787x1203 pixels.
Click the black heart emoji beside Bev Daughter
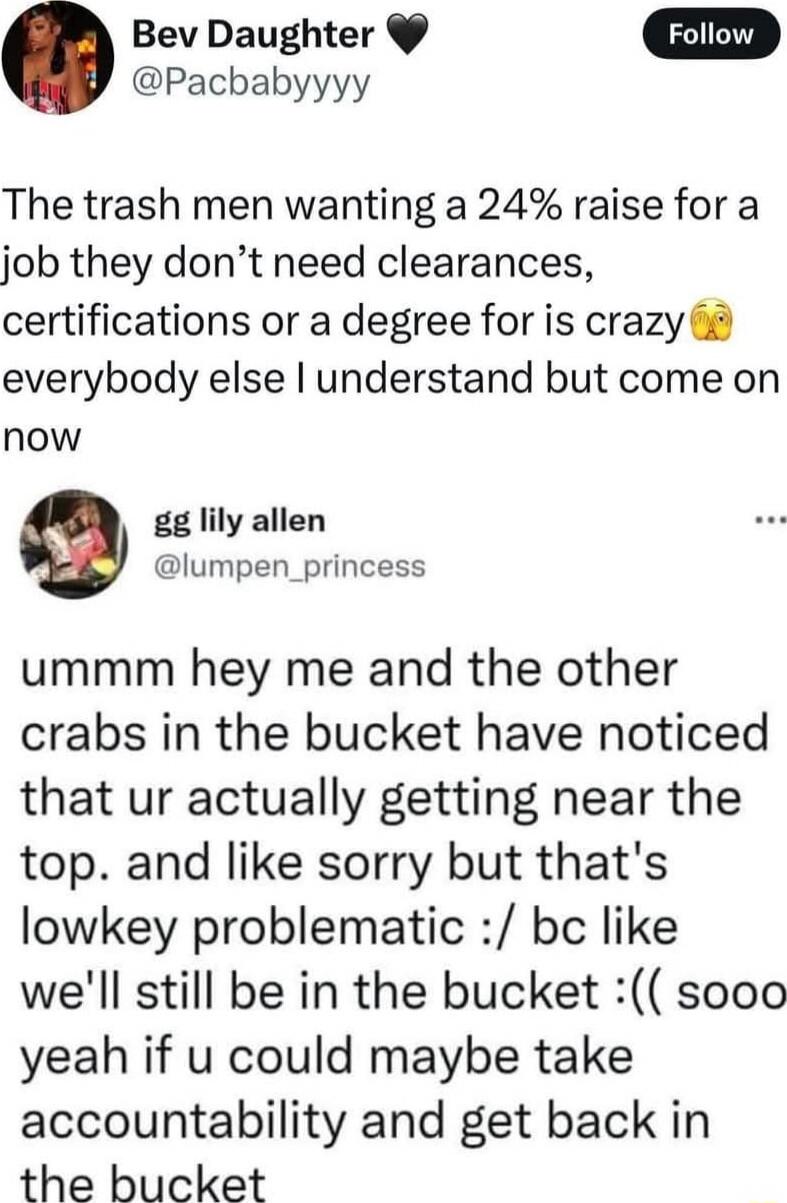tap(405, 38)
